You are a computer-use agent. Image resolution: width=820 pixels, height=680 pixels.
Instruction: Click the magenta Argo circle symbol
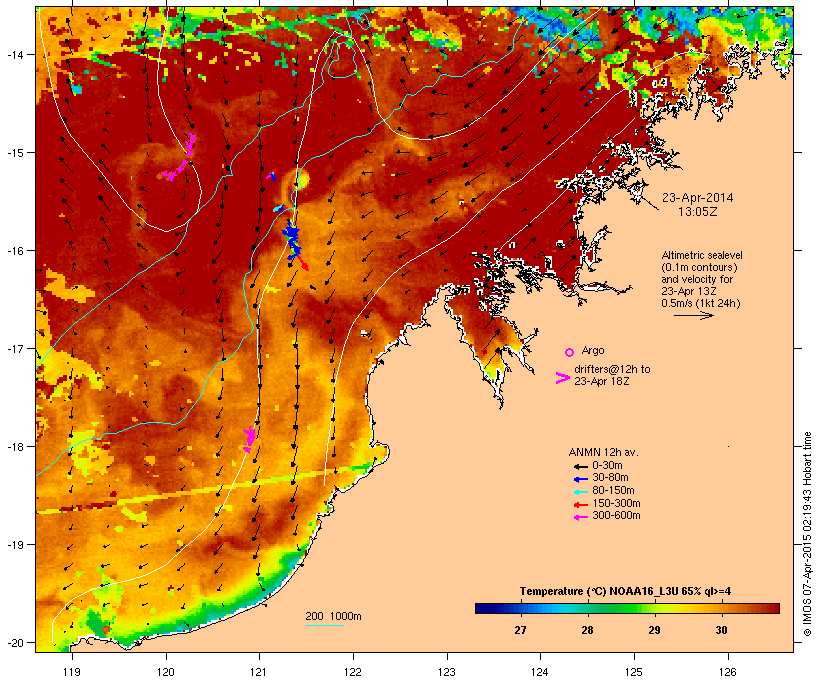570,352
